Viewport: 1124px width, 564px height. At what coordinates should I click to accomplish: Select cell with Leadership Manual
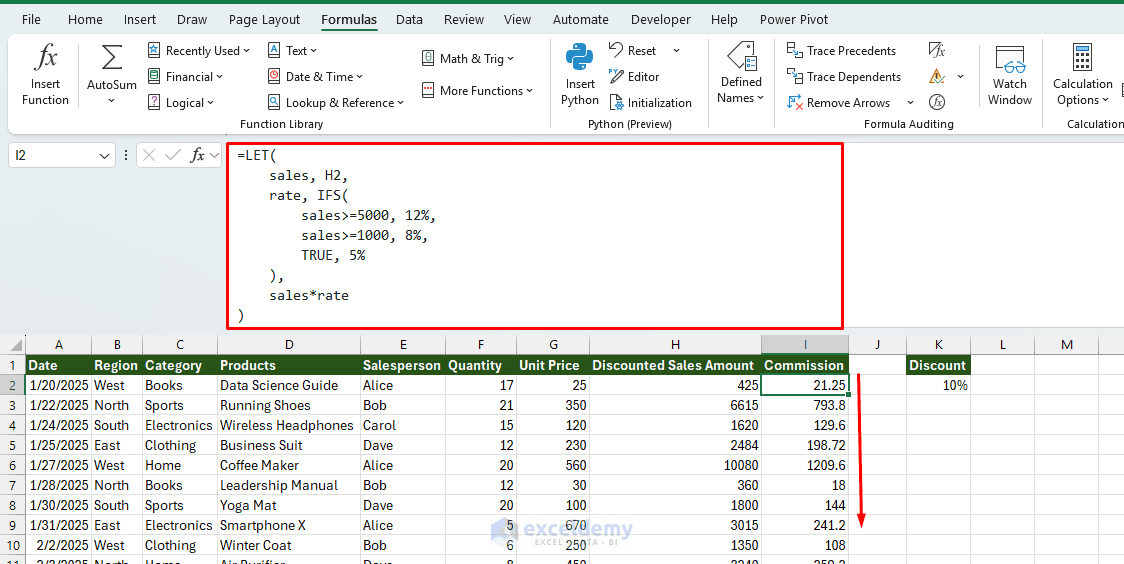pos(288,485)
